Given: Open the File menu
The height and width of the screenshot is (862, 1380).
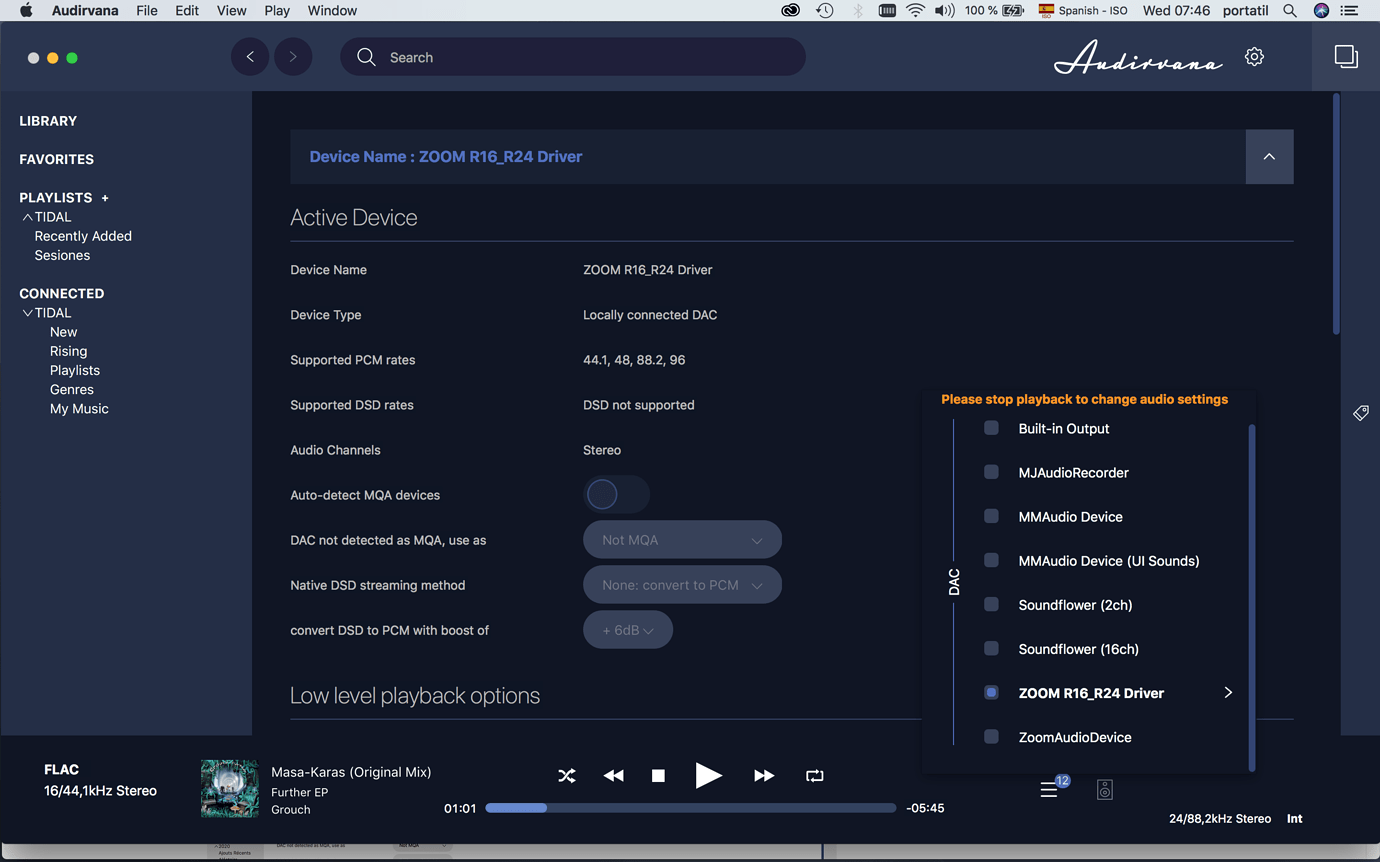Looking at the screenshot, I should [x=147, y=11].
